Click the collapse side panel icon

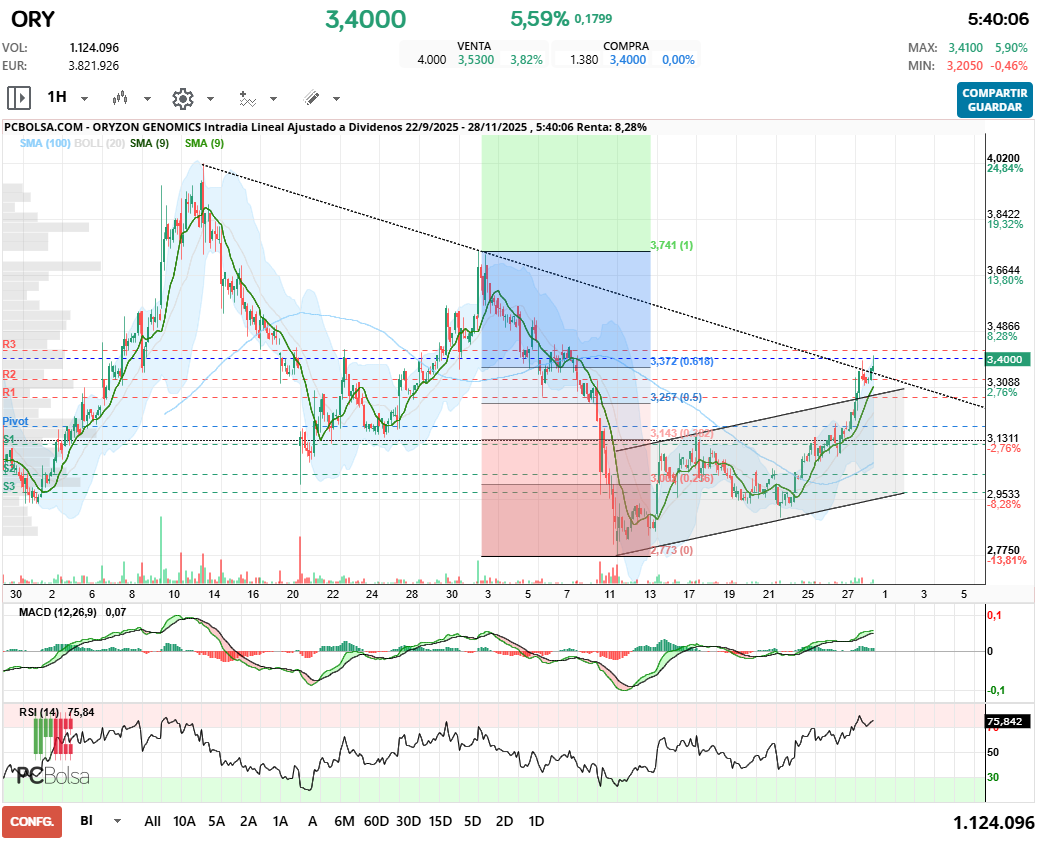[x=19, y=98]
